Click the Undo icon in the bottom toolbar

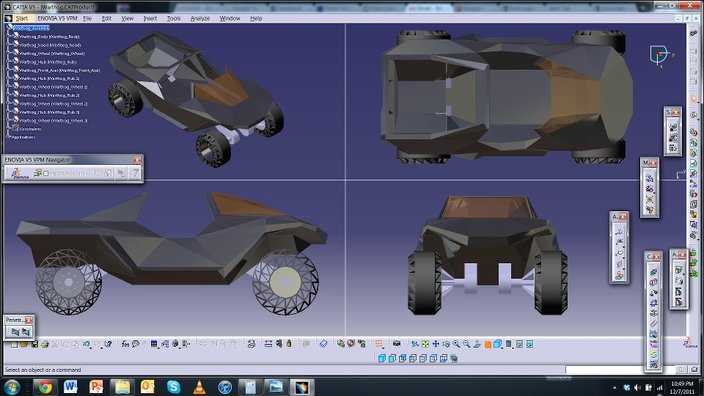point(86,344)
